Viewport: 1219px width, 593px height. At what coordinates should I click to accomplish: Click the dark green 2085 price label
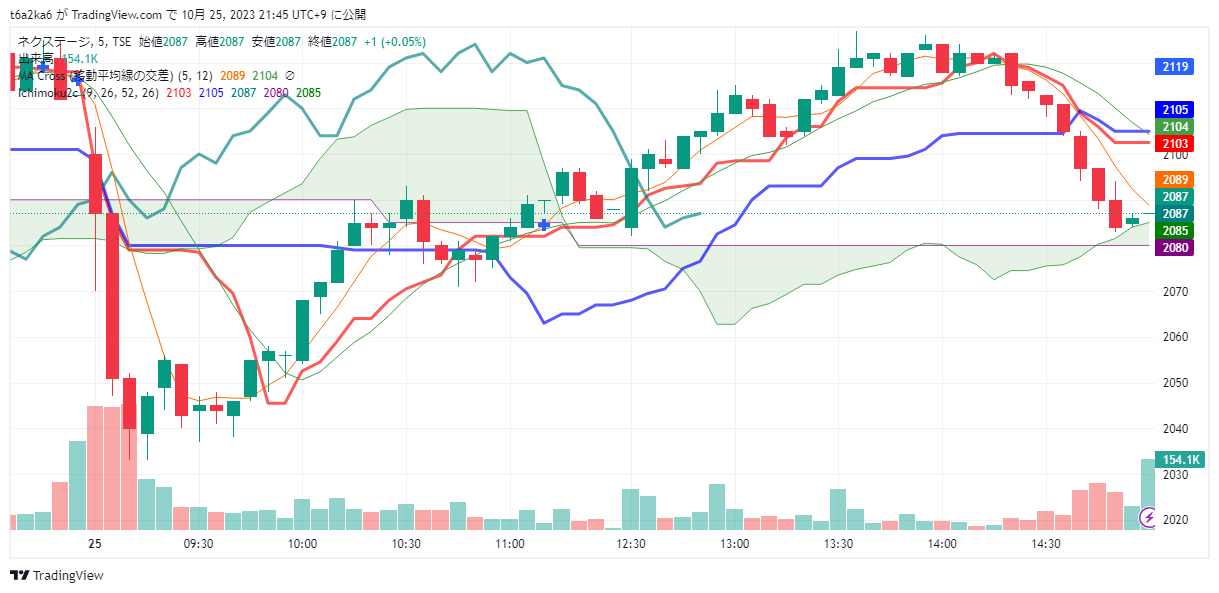pos(1175,231)
